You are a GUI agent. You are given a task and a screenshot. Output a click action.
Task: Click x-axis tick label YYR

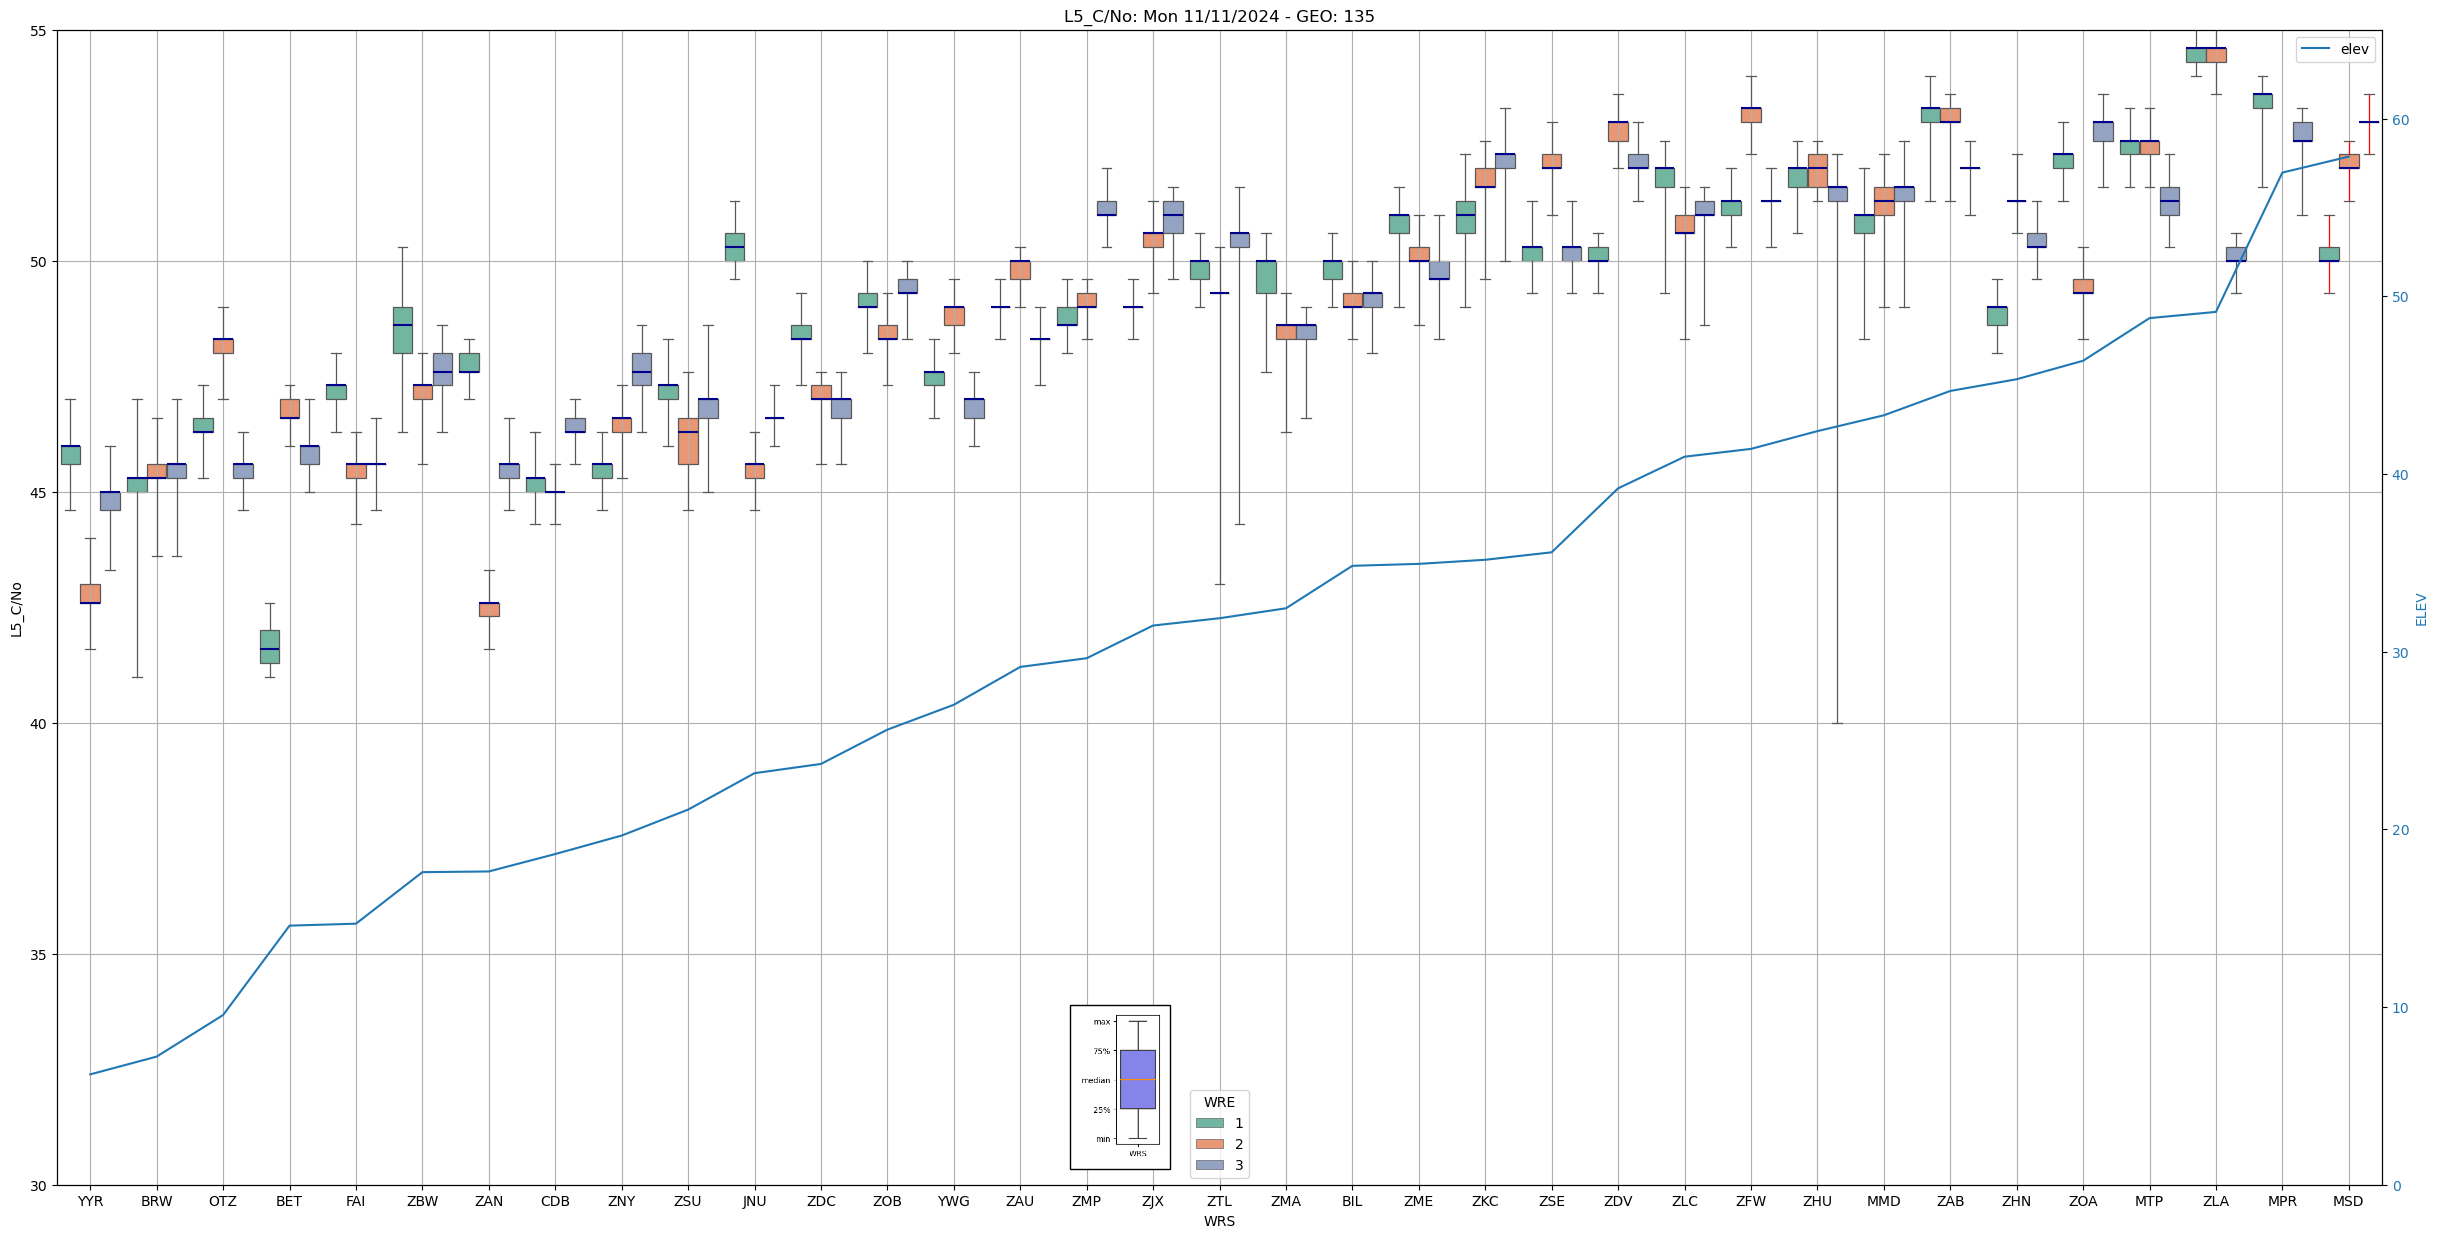[x=90, y=1201]
